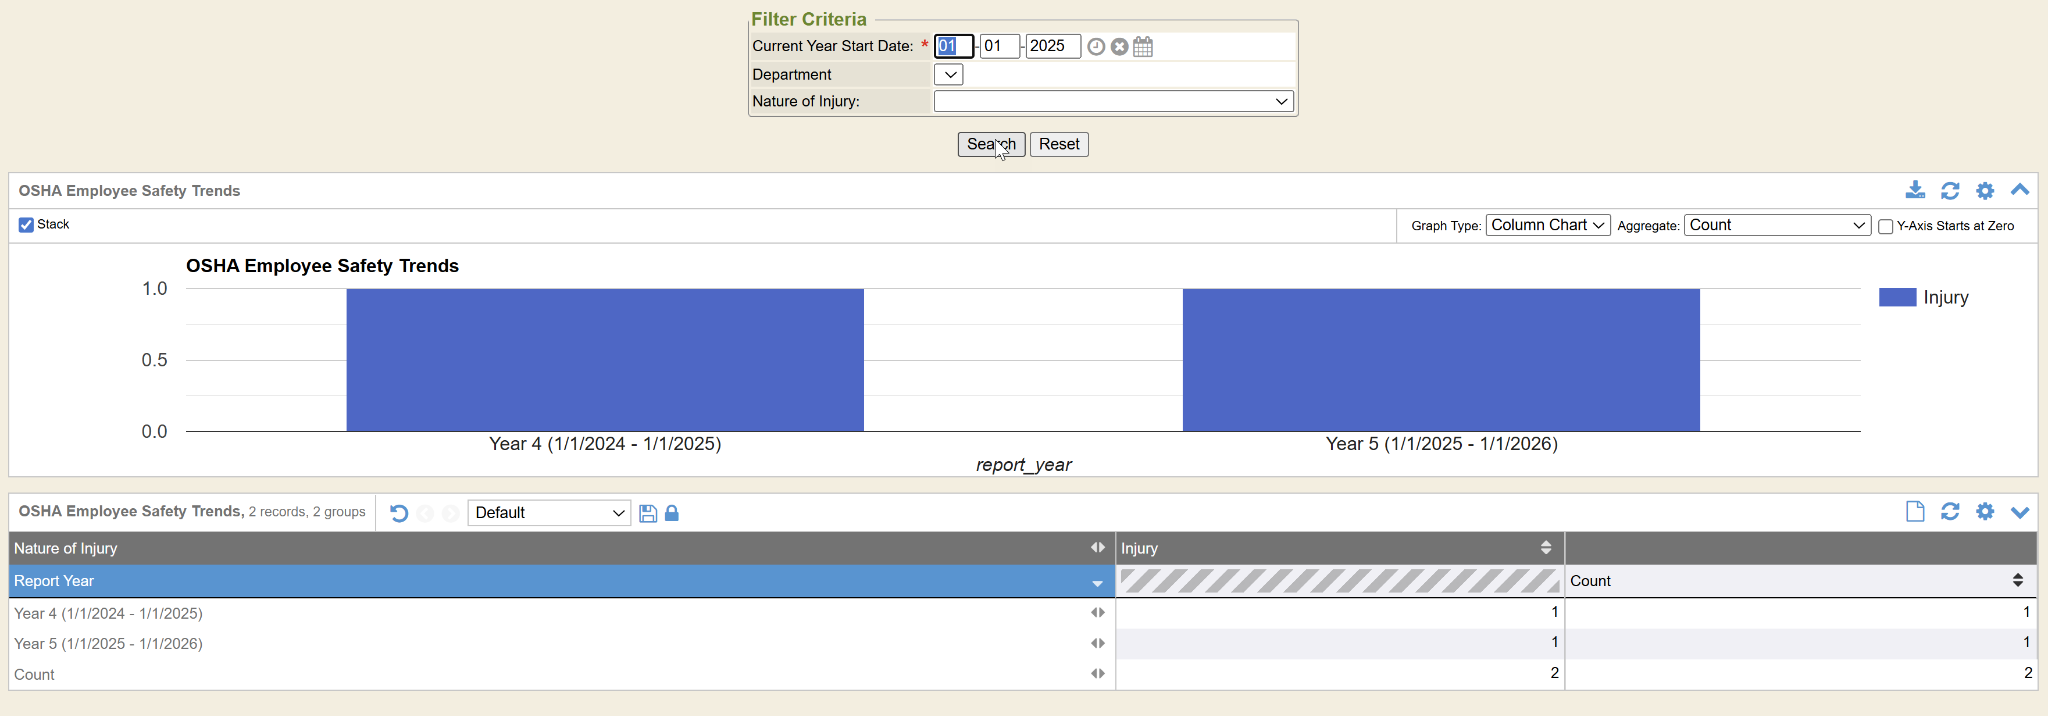This screenshot has width=2048, height=716.
Task: Click the clock icon beside the date
Action: click(1096, 47)
